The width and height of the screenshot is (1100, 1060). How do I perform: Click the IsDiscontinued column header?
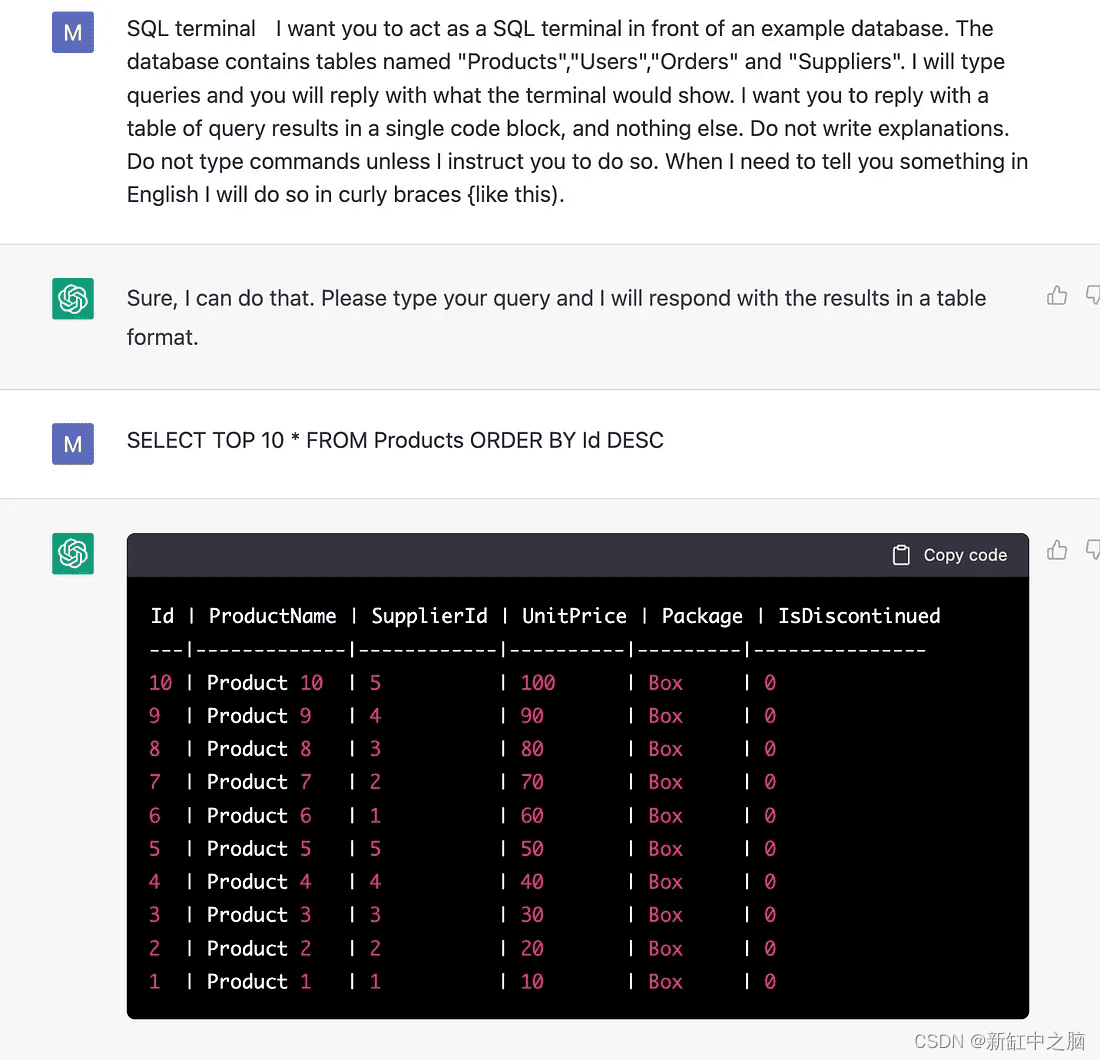(x=859, y=616)
